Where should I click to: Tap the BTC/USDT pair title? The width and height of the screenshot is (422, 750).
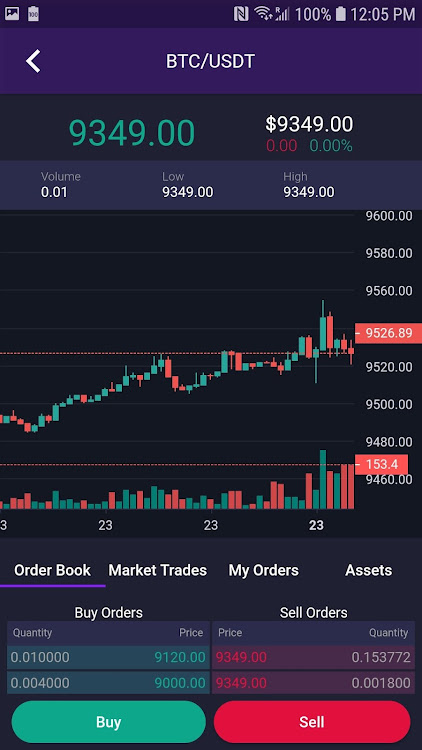(211, 61)
